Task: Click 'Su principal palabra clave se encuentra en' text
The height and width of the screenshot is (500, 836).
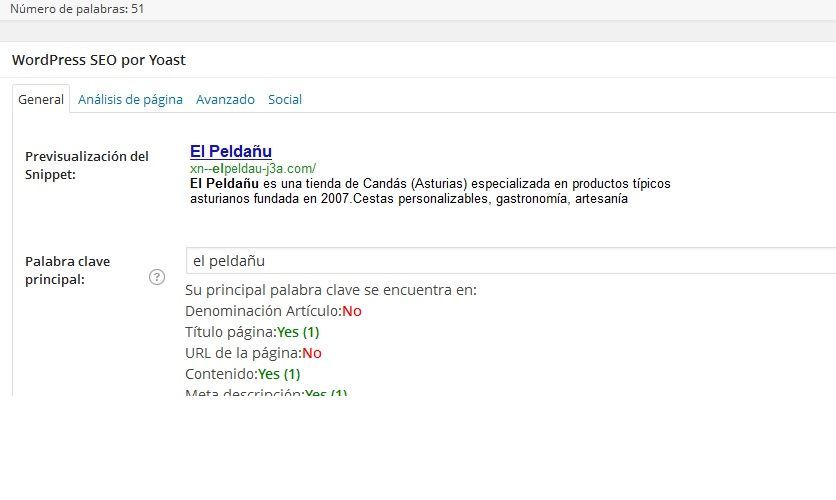Action: pos(331,290)
